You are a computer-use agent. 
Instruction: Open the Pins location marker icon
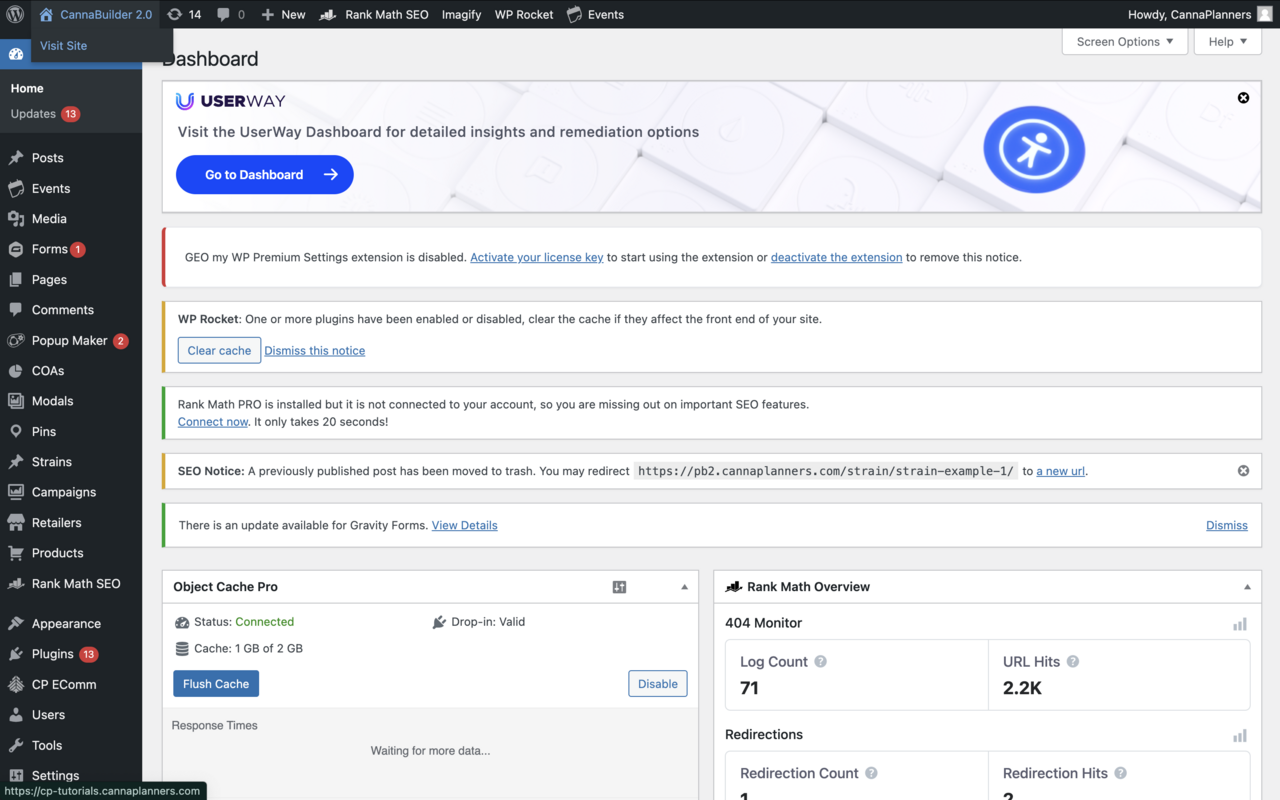(15, 431)
